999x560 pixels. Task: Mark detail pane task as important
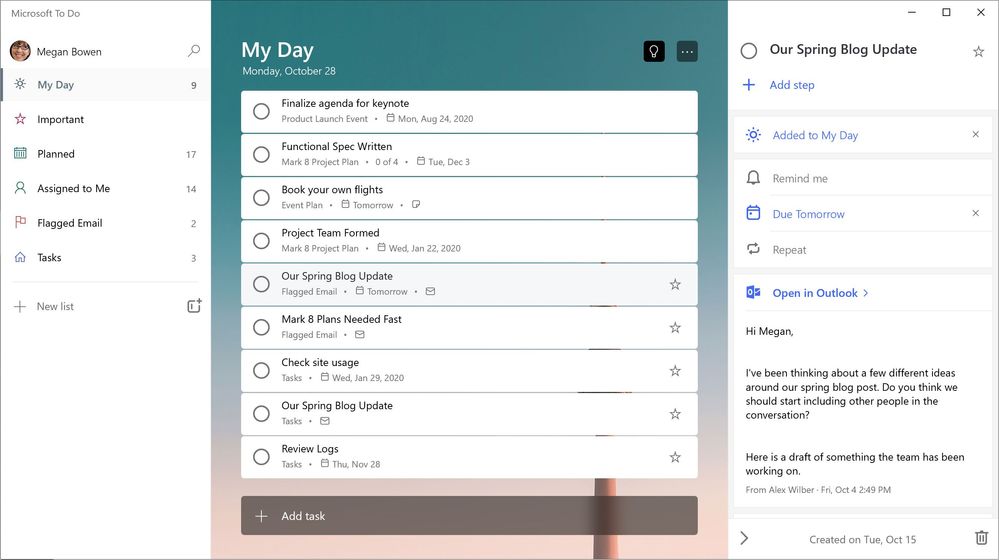(x=979, y=52)
